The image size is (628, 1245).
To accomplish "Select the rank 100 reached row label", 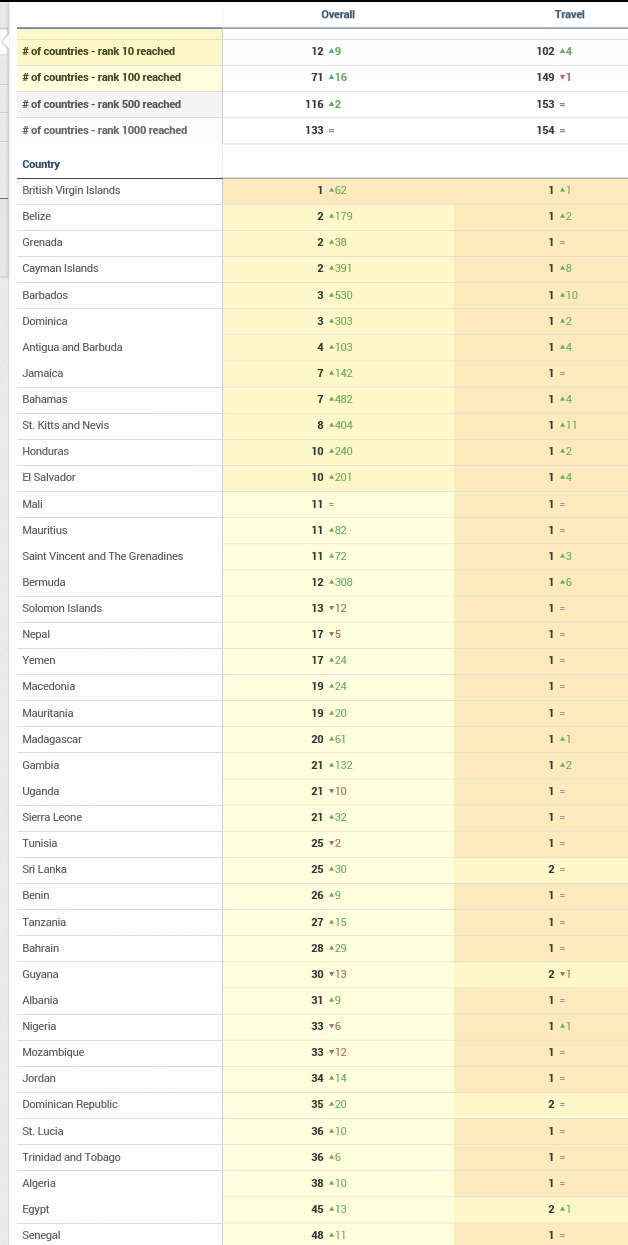I will click(101, 77).
